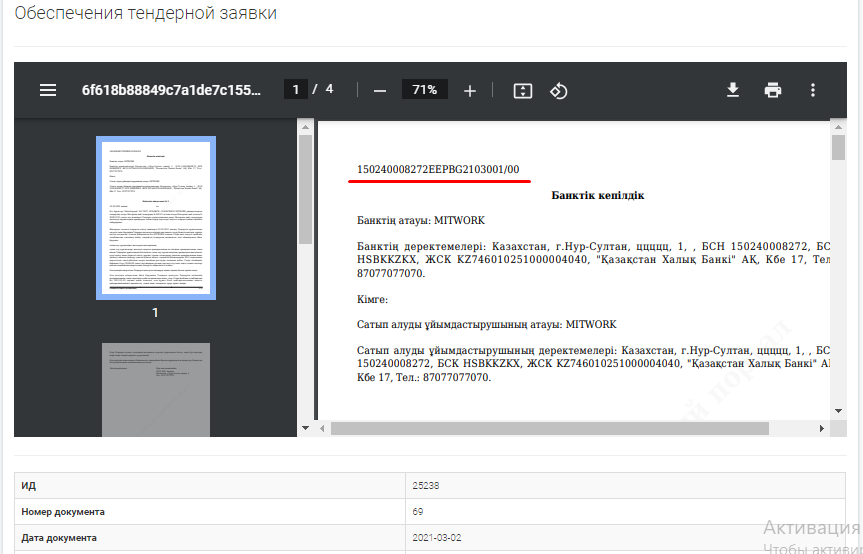Image resolution: width=863 pixels, height=554 pixels.
Task: Click the 71% zoom level field
Action: click(x=424, y=90)
